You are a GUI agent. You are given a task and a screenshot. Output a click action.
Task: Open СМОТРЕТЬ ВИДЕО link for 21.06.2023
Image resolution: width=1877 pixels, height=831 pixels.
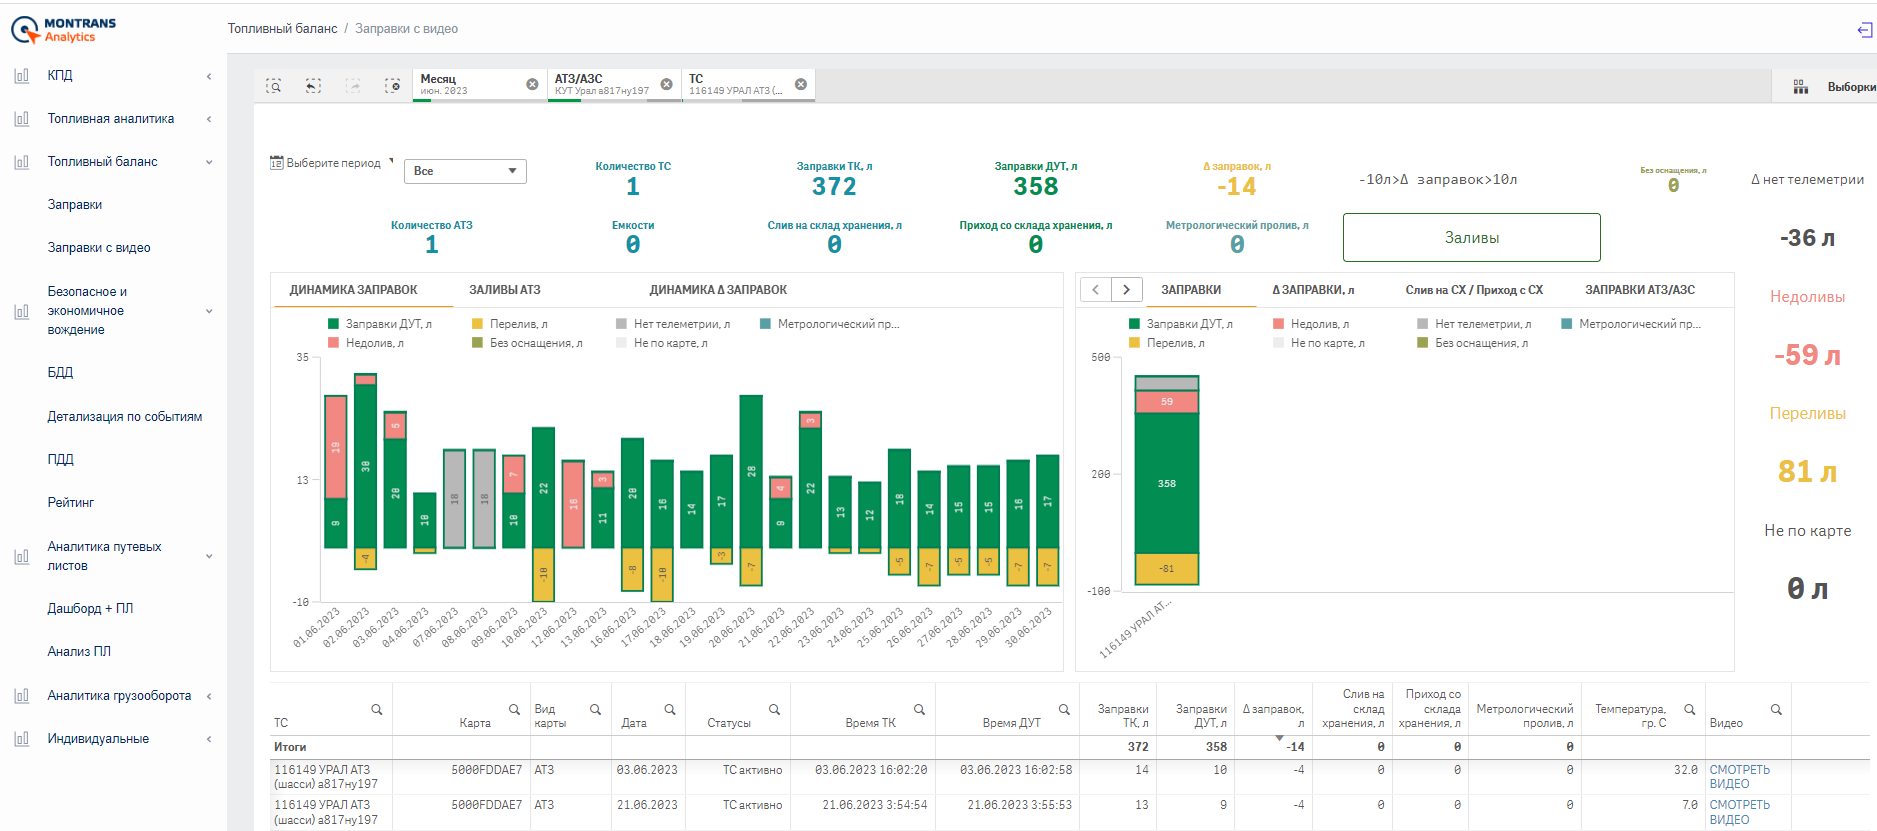click(x=1740, y=812)
